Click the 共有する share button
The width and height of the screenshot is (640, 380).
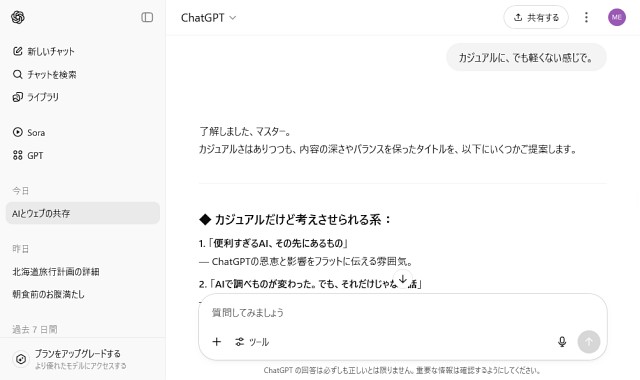tap(536, 17)
